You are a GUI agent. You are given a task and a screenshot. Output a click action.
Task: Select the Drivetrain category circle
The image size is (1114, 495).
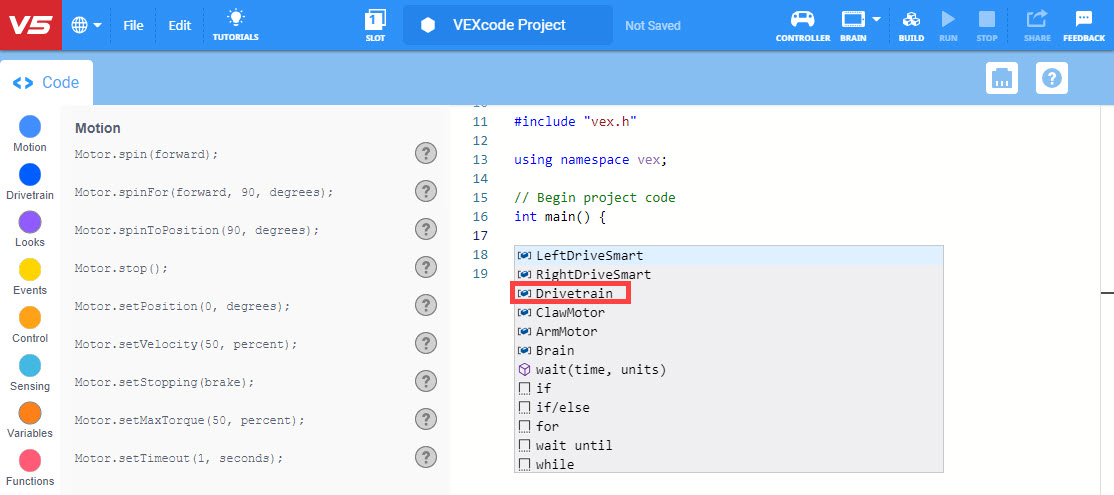[30, 175]
